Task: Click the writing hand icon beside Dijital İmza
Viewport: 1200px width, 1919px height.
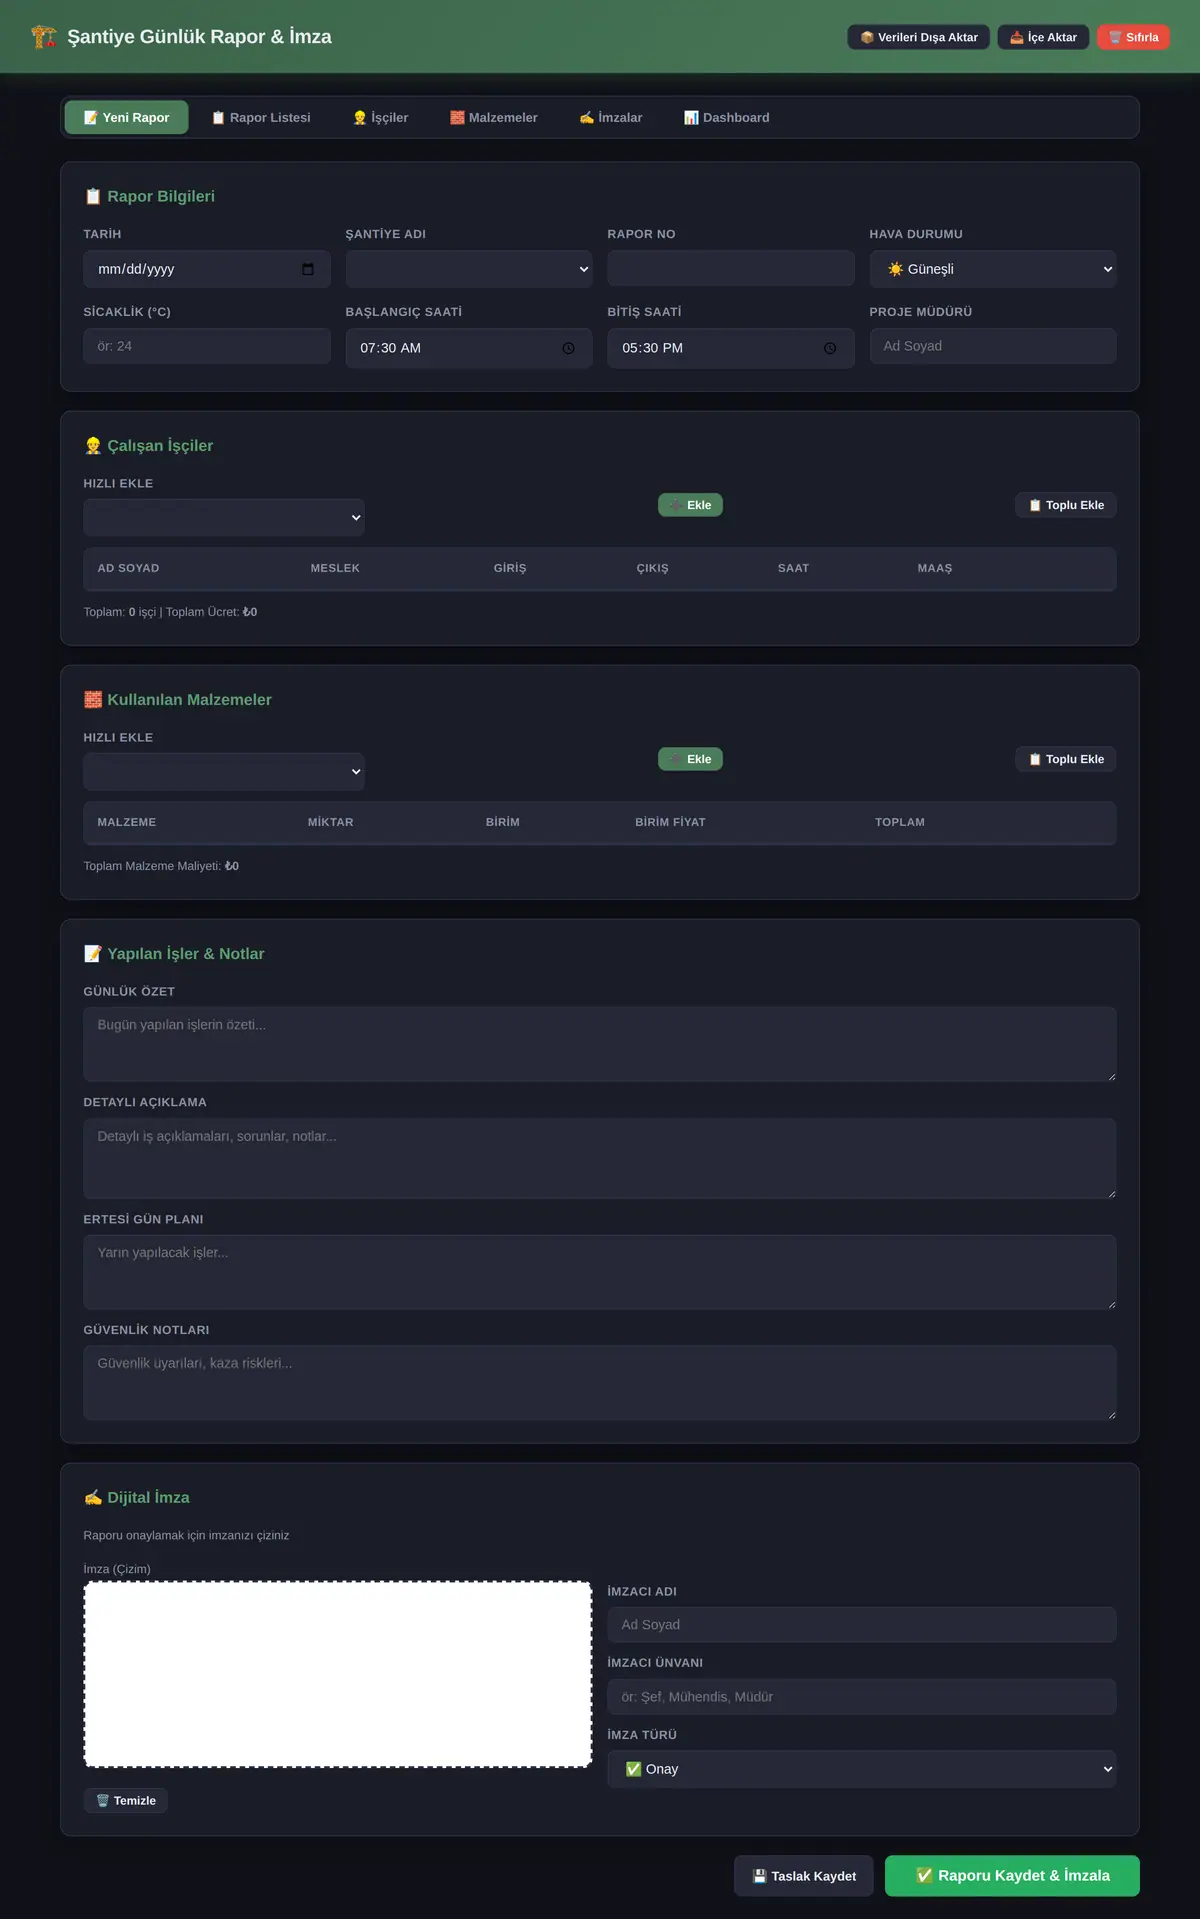Action: pyautogui.click(x=93, y=1498)
